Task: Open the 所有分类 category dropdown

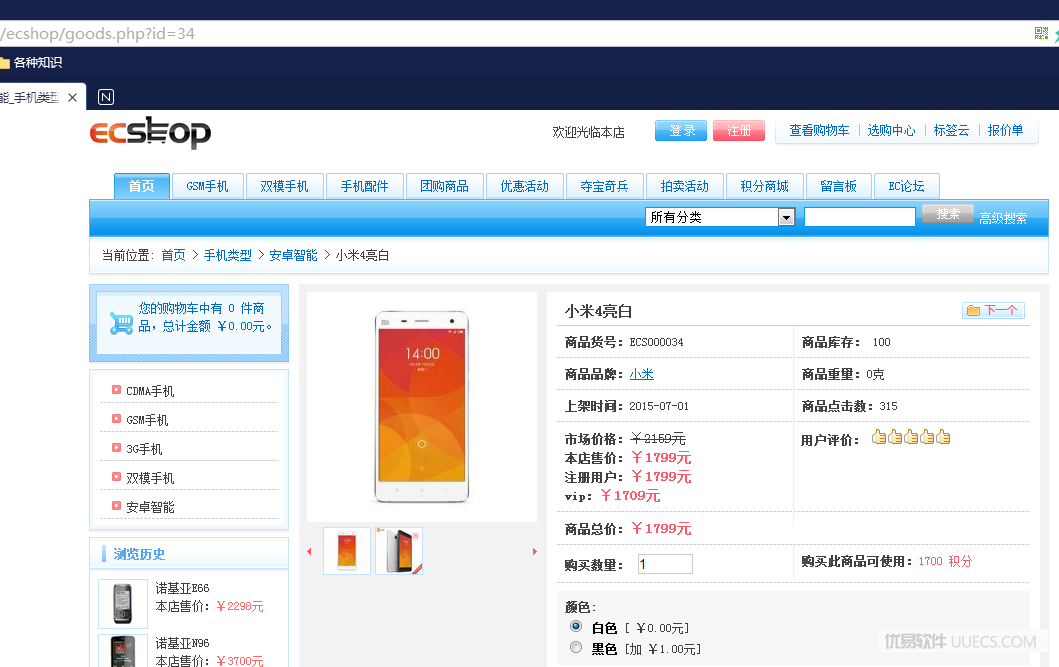Action: coord(720,217)
